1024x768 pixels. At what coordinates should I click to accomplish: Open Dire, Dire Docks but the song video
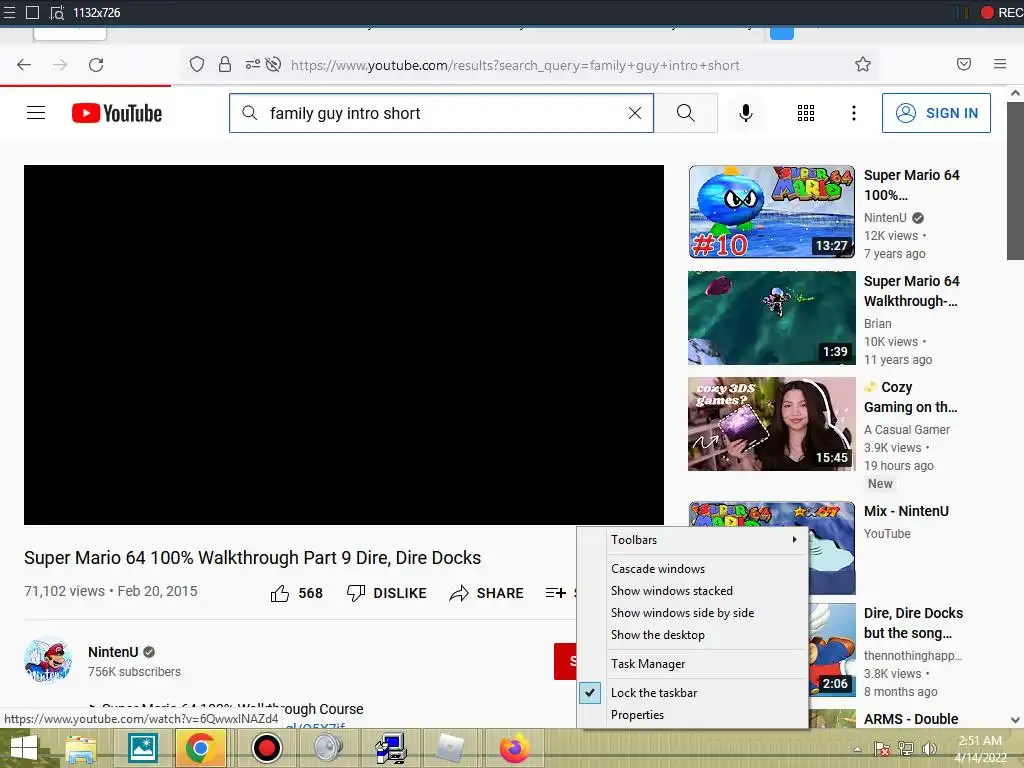tap(913, 623)
